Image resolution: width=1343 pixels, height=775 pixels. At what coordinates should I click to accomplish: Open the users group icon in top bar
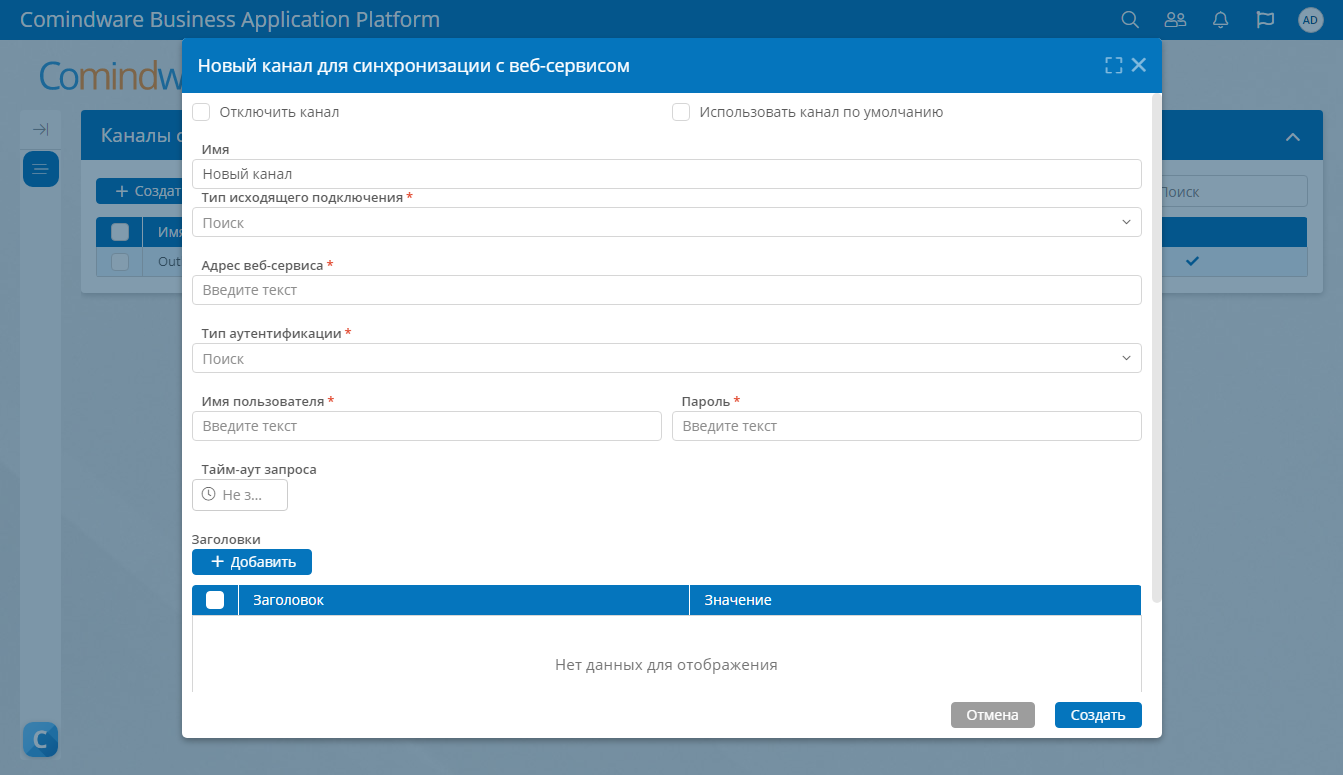click(1176, 20)
